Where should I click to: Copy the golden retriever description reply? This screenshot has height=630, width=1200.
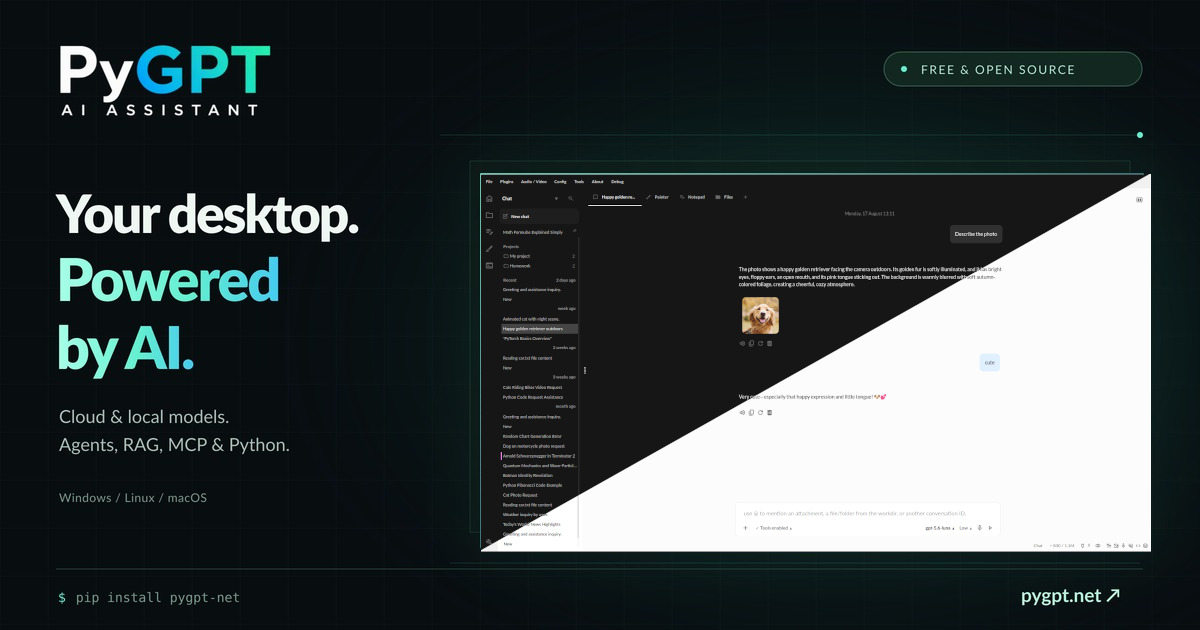751,343
